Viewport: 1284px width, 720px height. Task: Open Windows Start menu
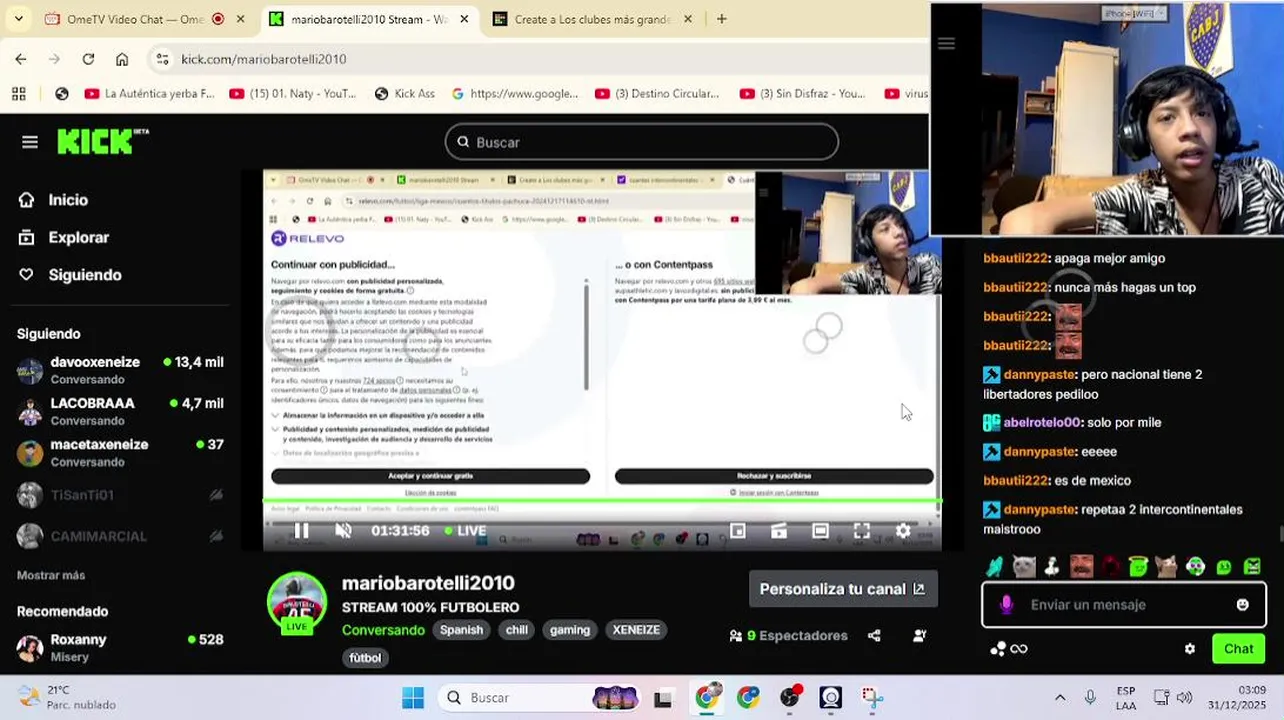[413, 697]
